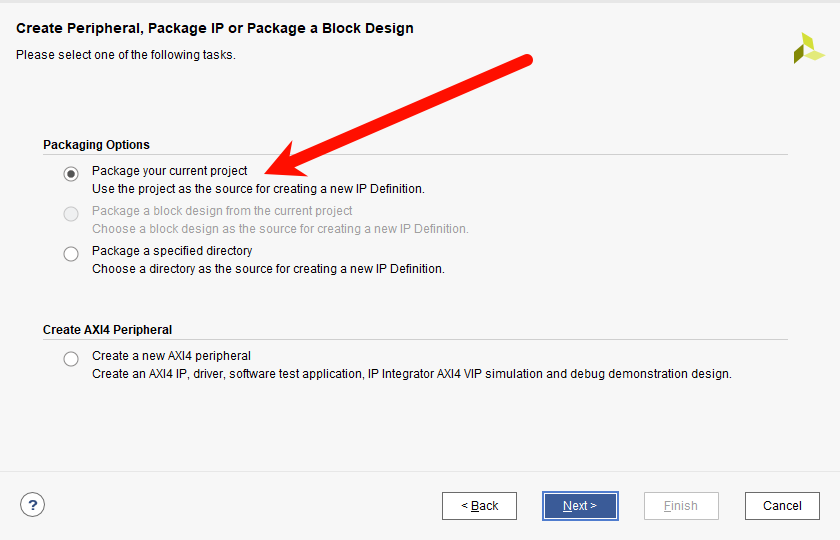Click the disabled Finish button
Screen dimensions: 840x540
coord(681,506)
